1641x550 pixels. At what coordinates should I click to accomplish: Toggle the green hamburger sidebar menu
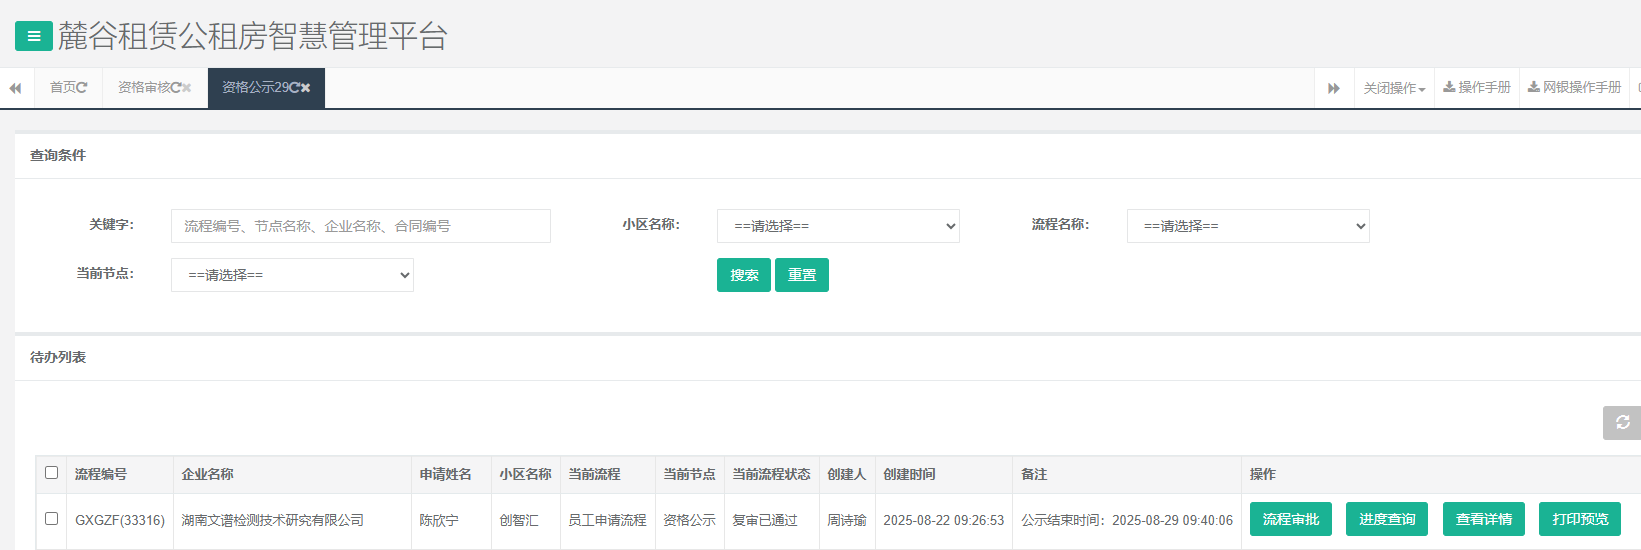33,37
